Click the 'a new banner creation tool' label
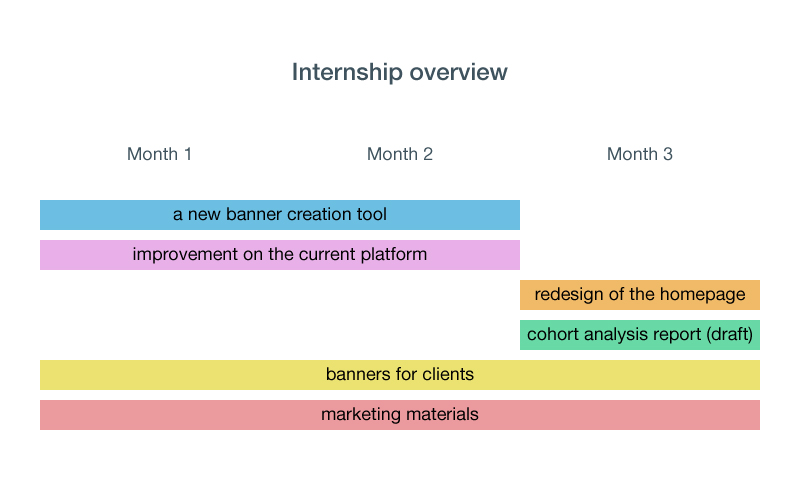 pyautogui.click(x=280, y=214)
